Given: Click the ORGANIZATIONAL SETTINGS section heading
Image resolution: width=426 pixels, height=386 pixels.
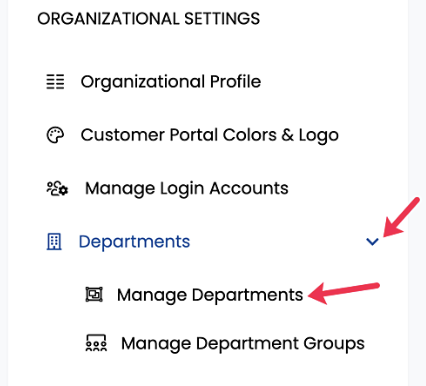Looking at the screenshot, I should [x=149, y=19].
